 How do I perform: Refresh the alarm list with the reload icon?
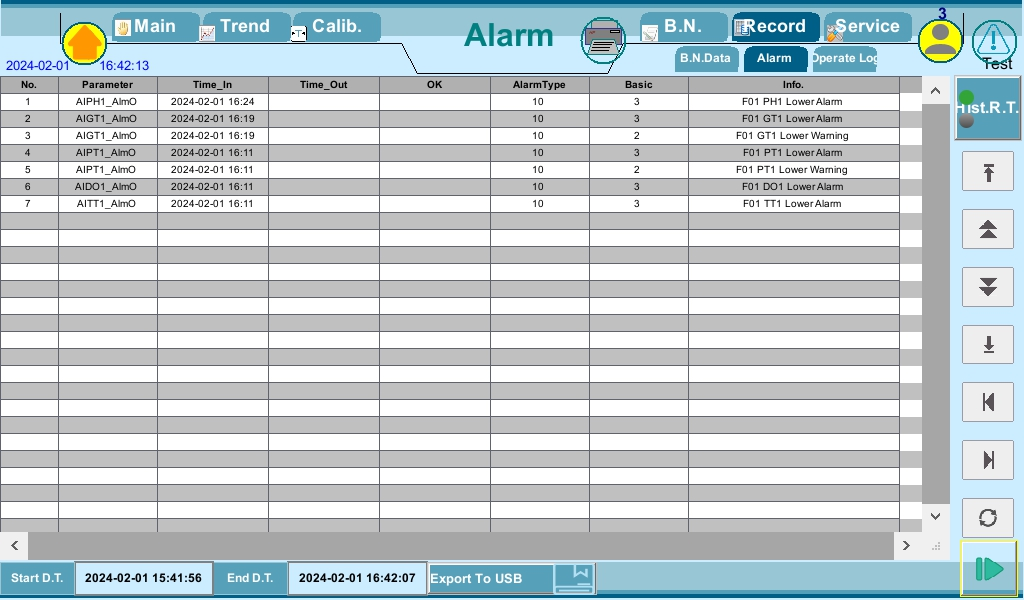tap(987, 518)
